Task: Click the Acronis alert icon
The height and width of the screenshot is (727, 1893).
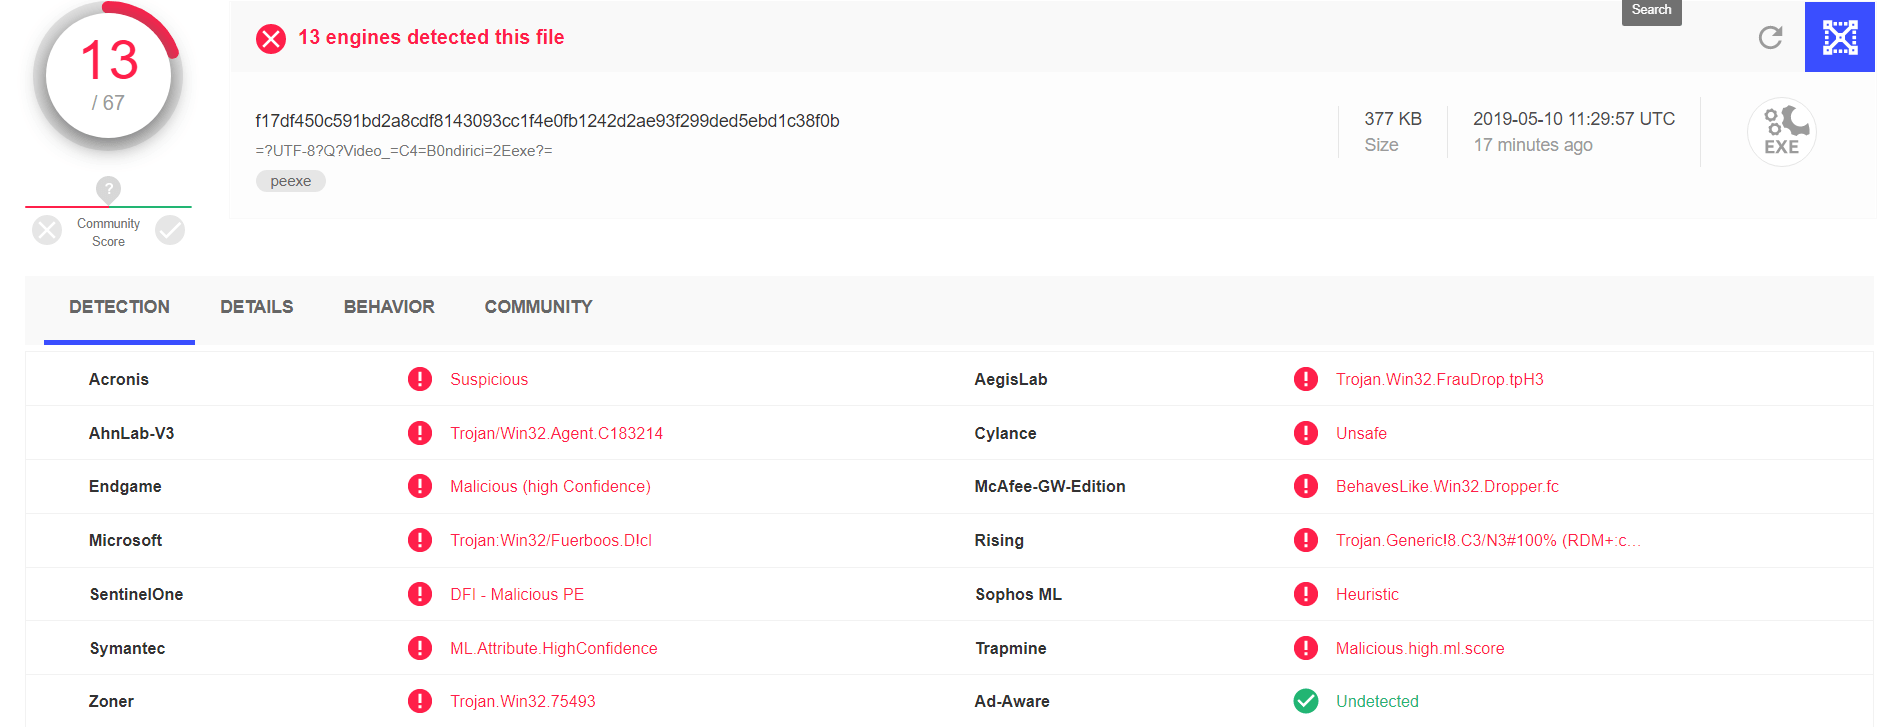Action: (420, 379)
